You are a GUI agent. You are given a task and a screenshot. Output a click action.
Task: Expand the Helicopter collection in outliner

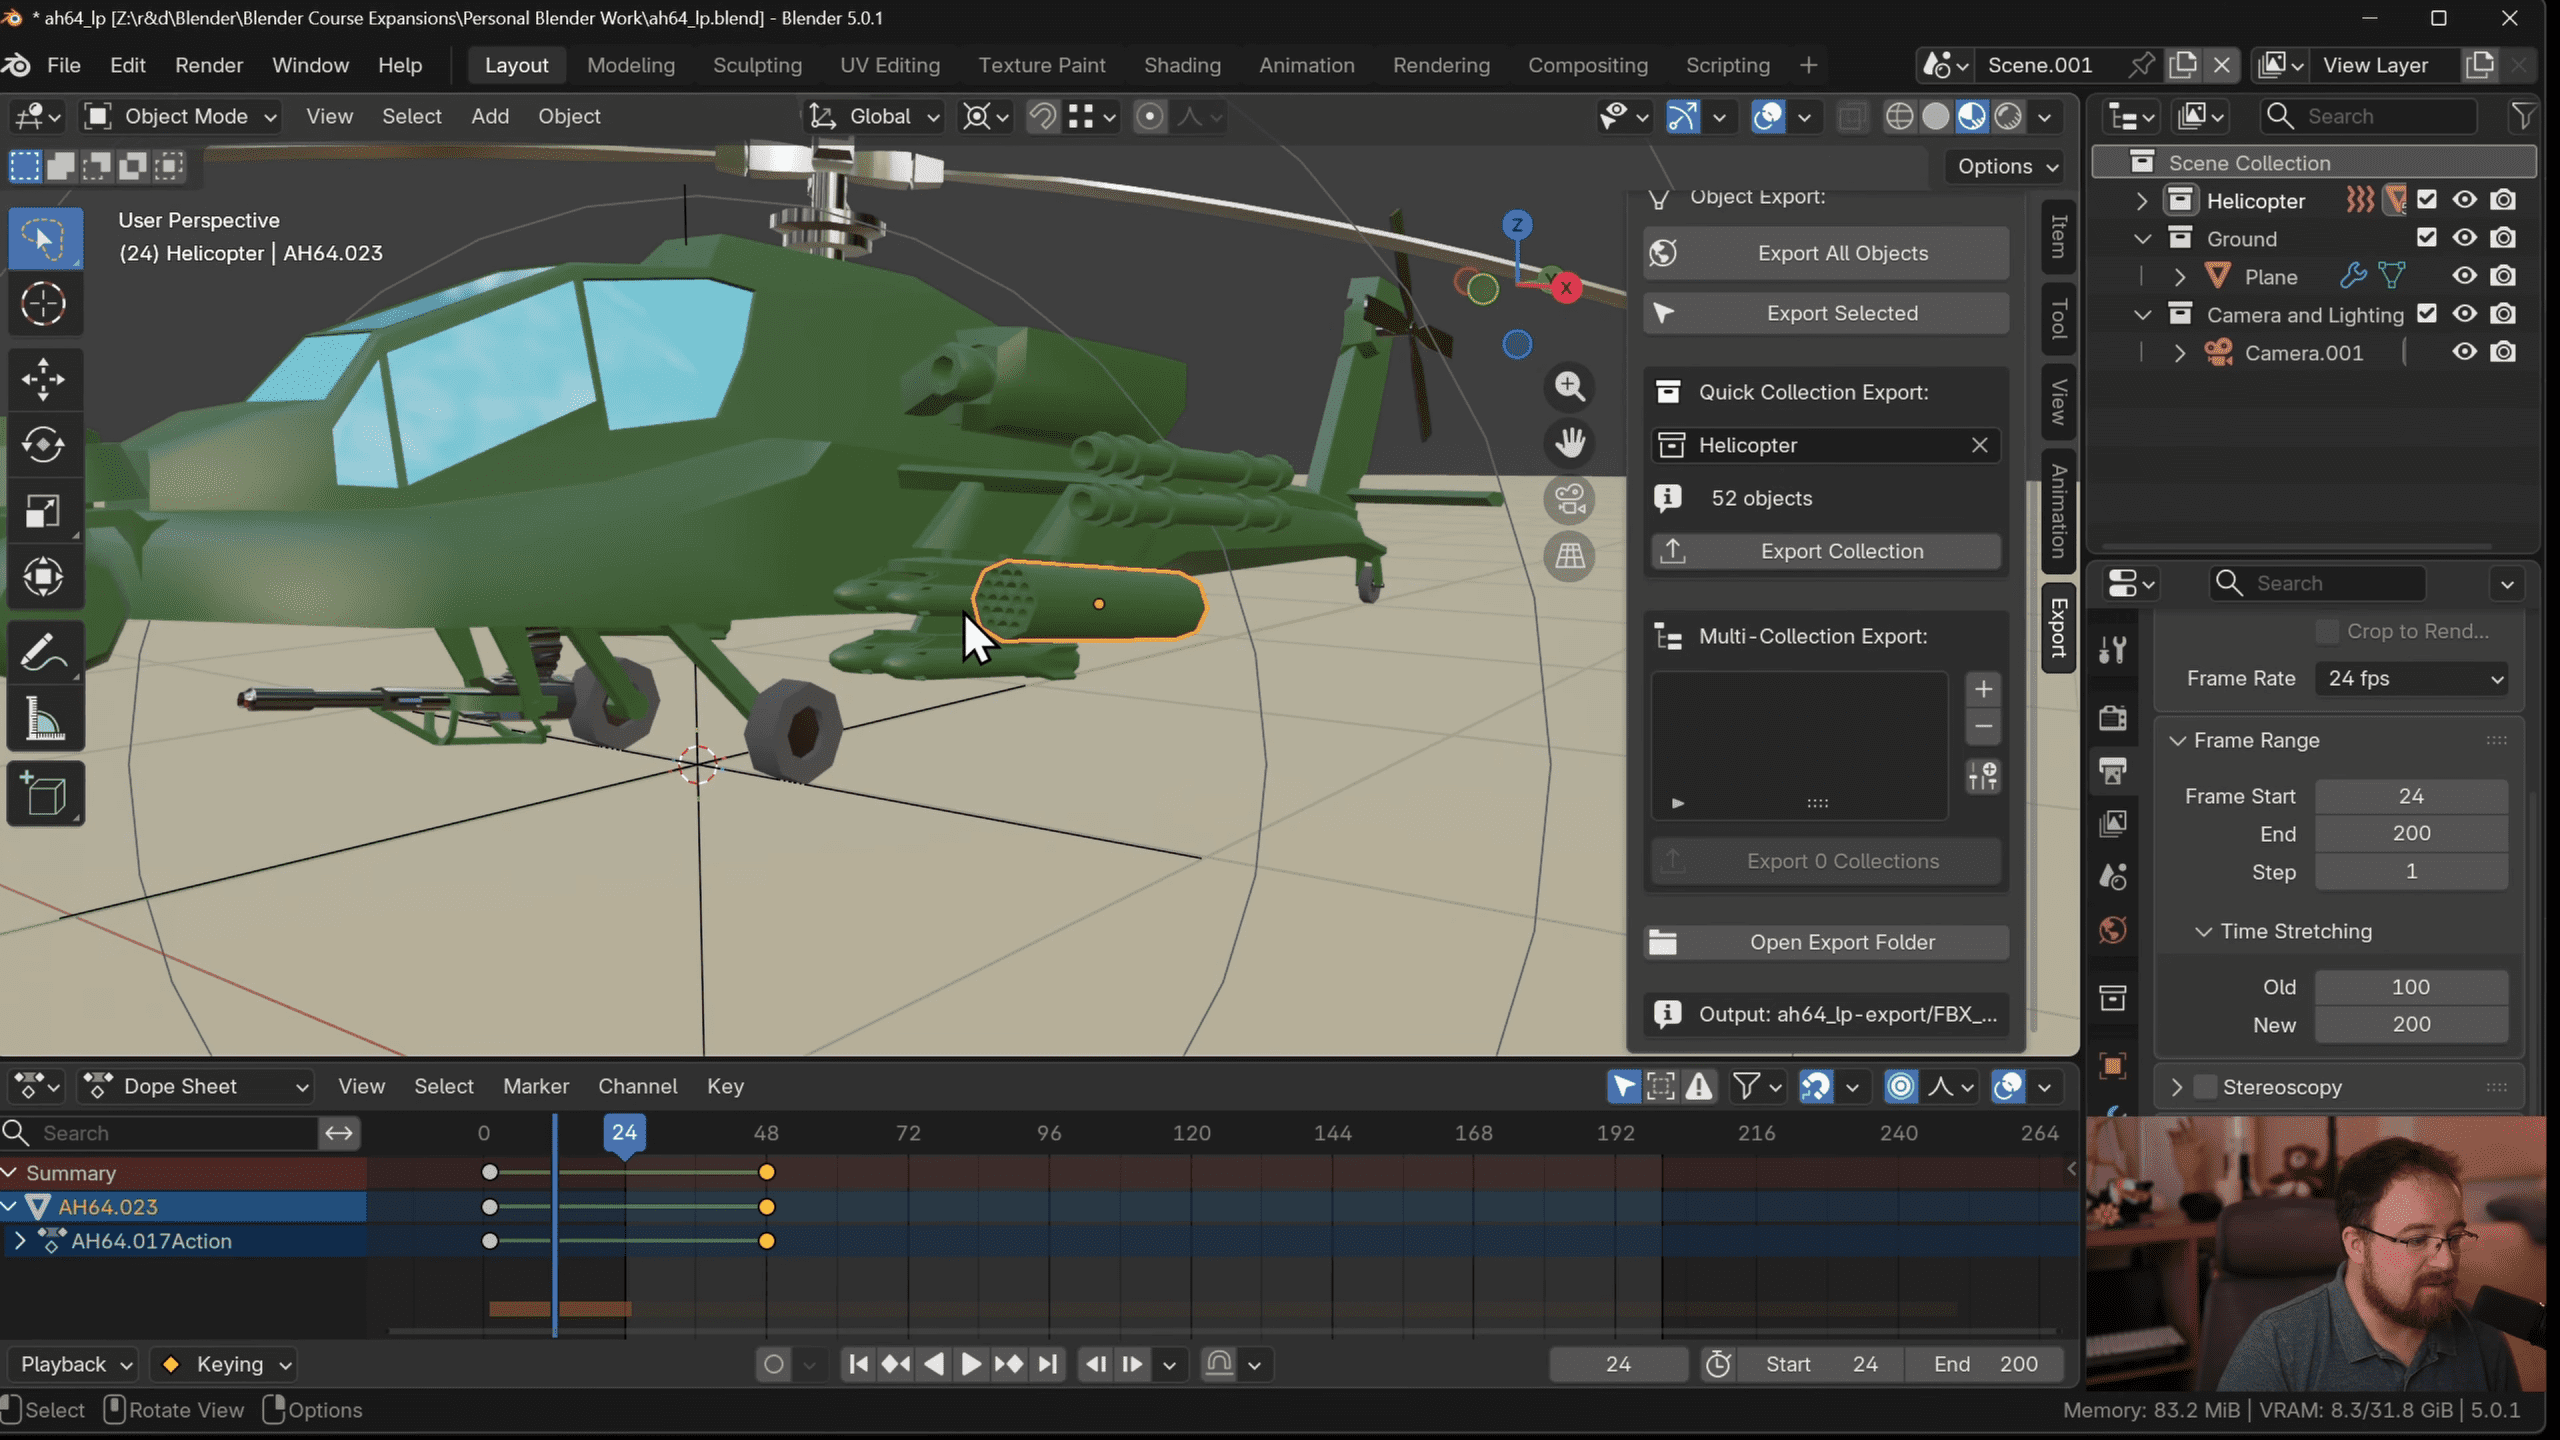(x=2141, y=201)
